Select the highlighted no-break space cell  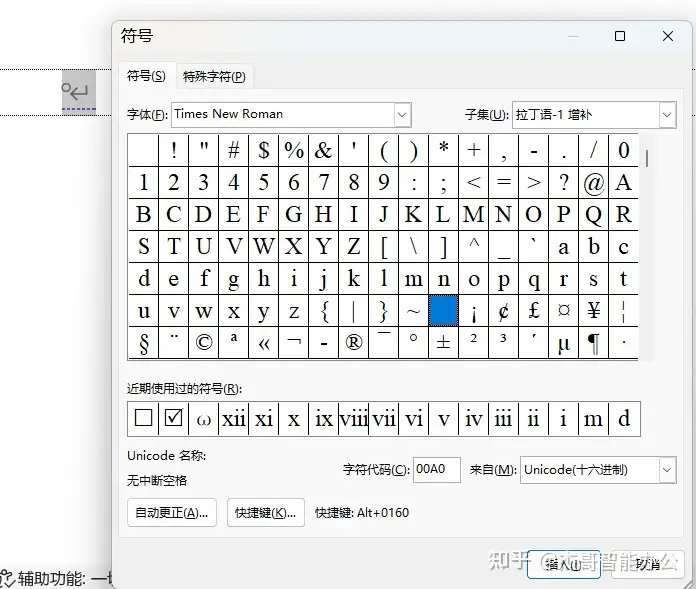tap(443, 310)
